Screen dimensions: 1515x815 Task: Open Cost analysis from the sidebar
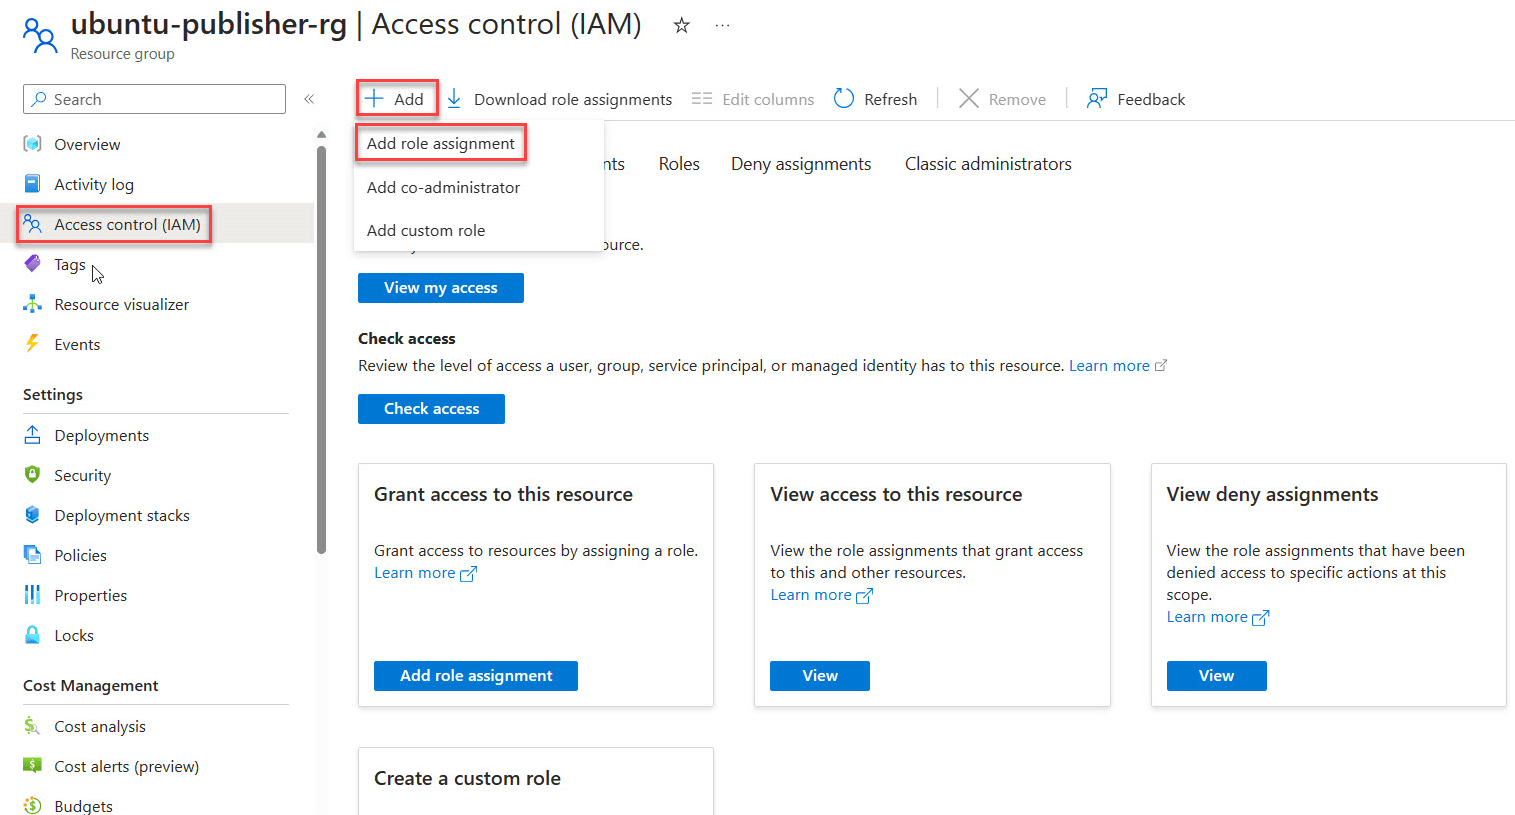[x=32, y=726]
